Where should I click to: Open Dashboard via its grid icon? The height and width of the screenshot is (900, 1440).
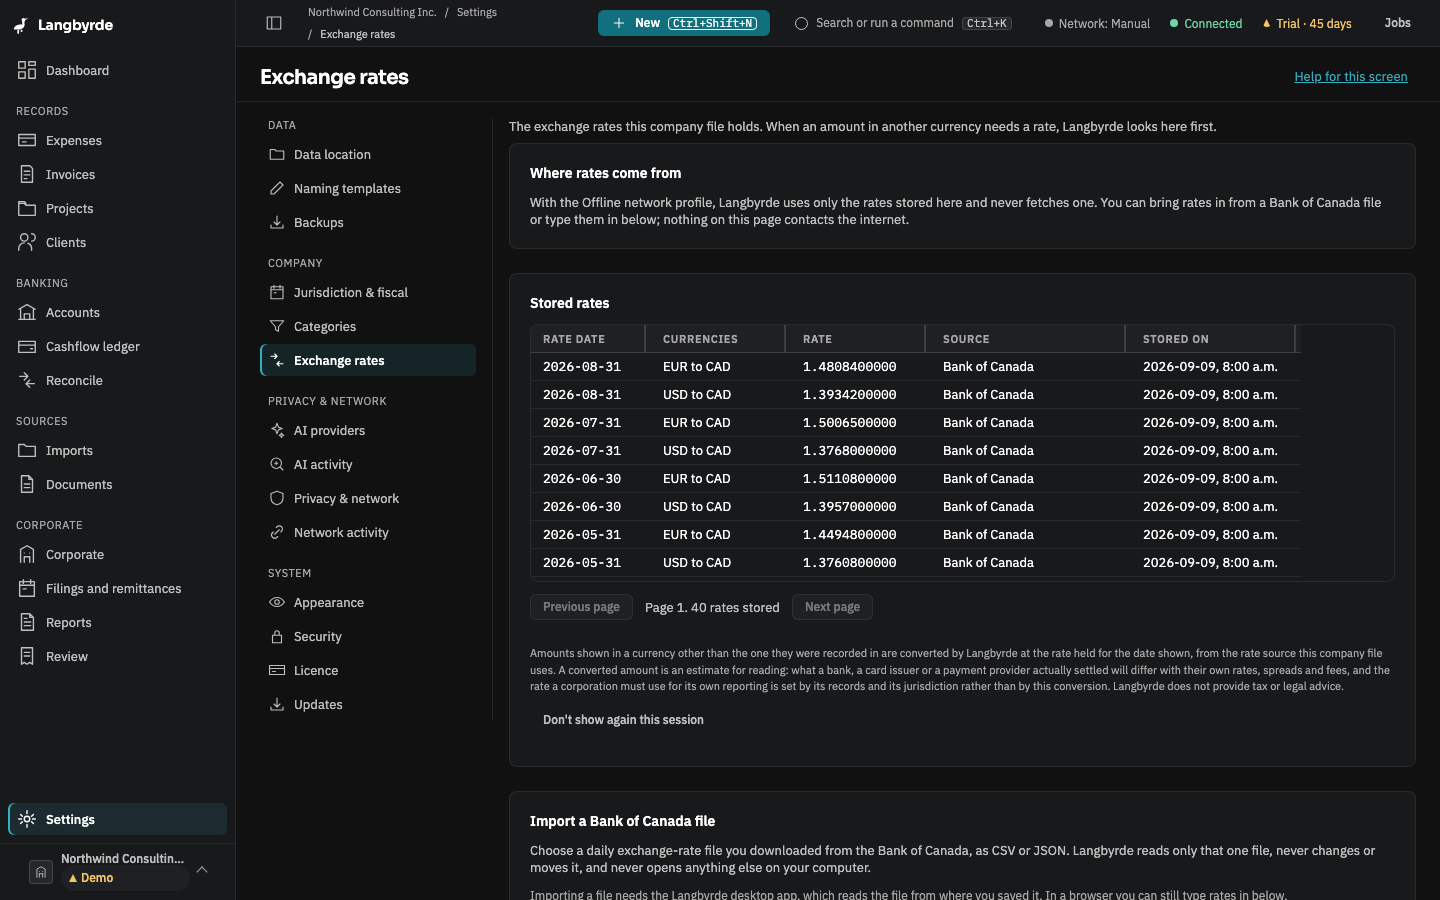click(x=27, y=70)
